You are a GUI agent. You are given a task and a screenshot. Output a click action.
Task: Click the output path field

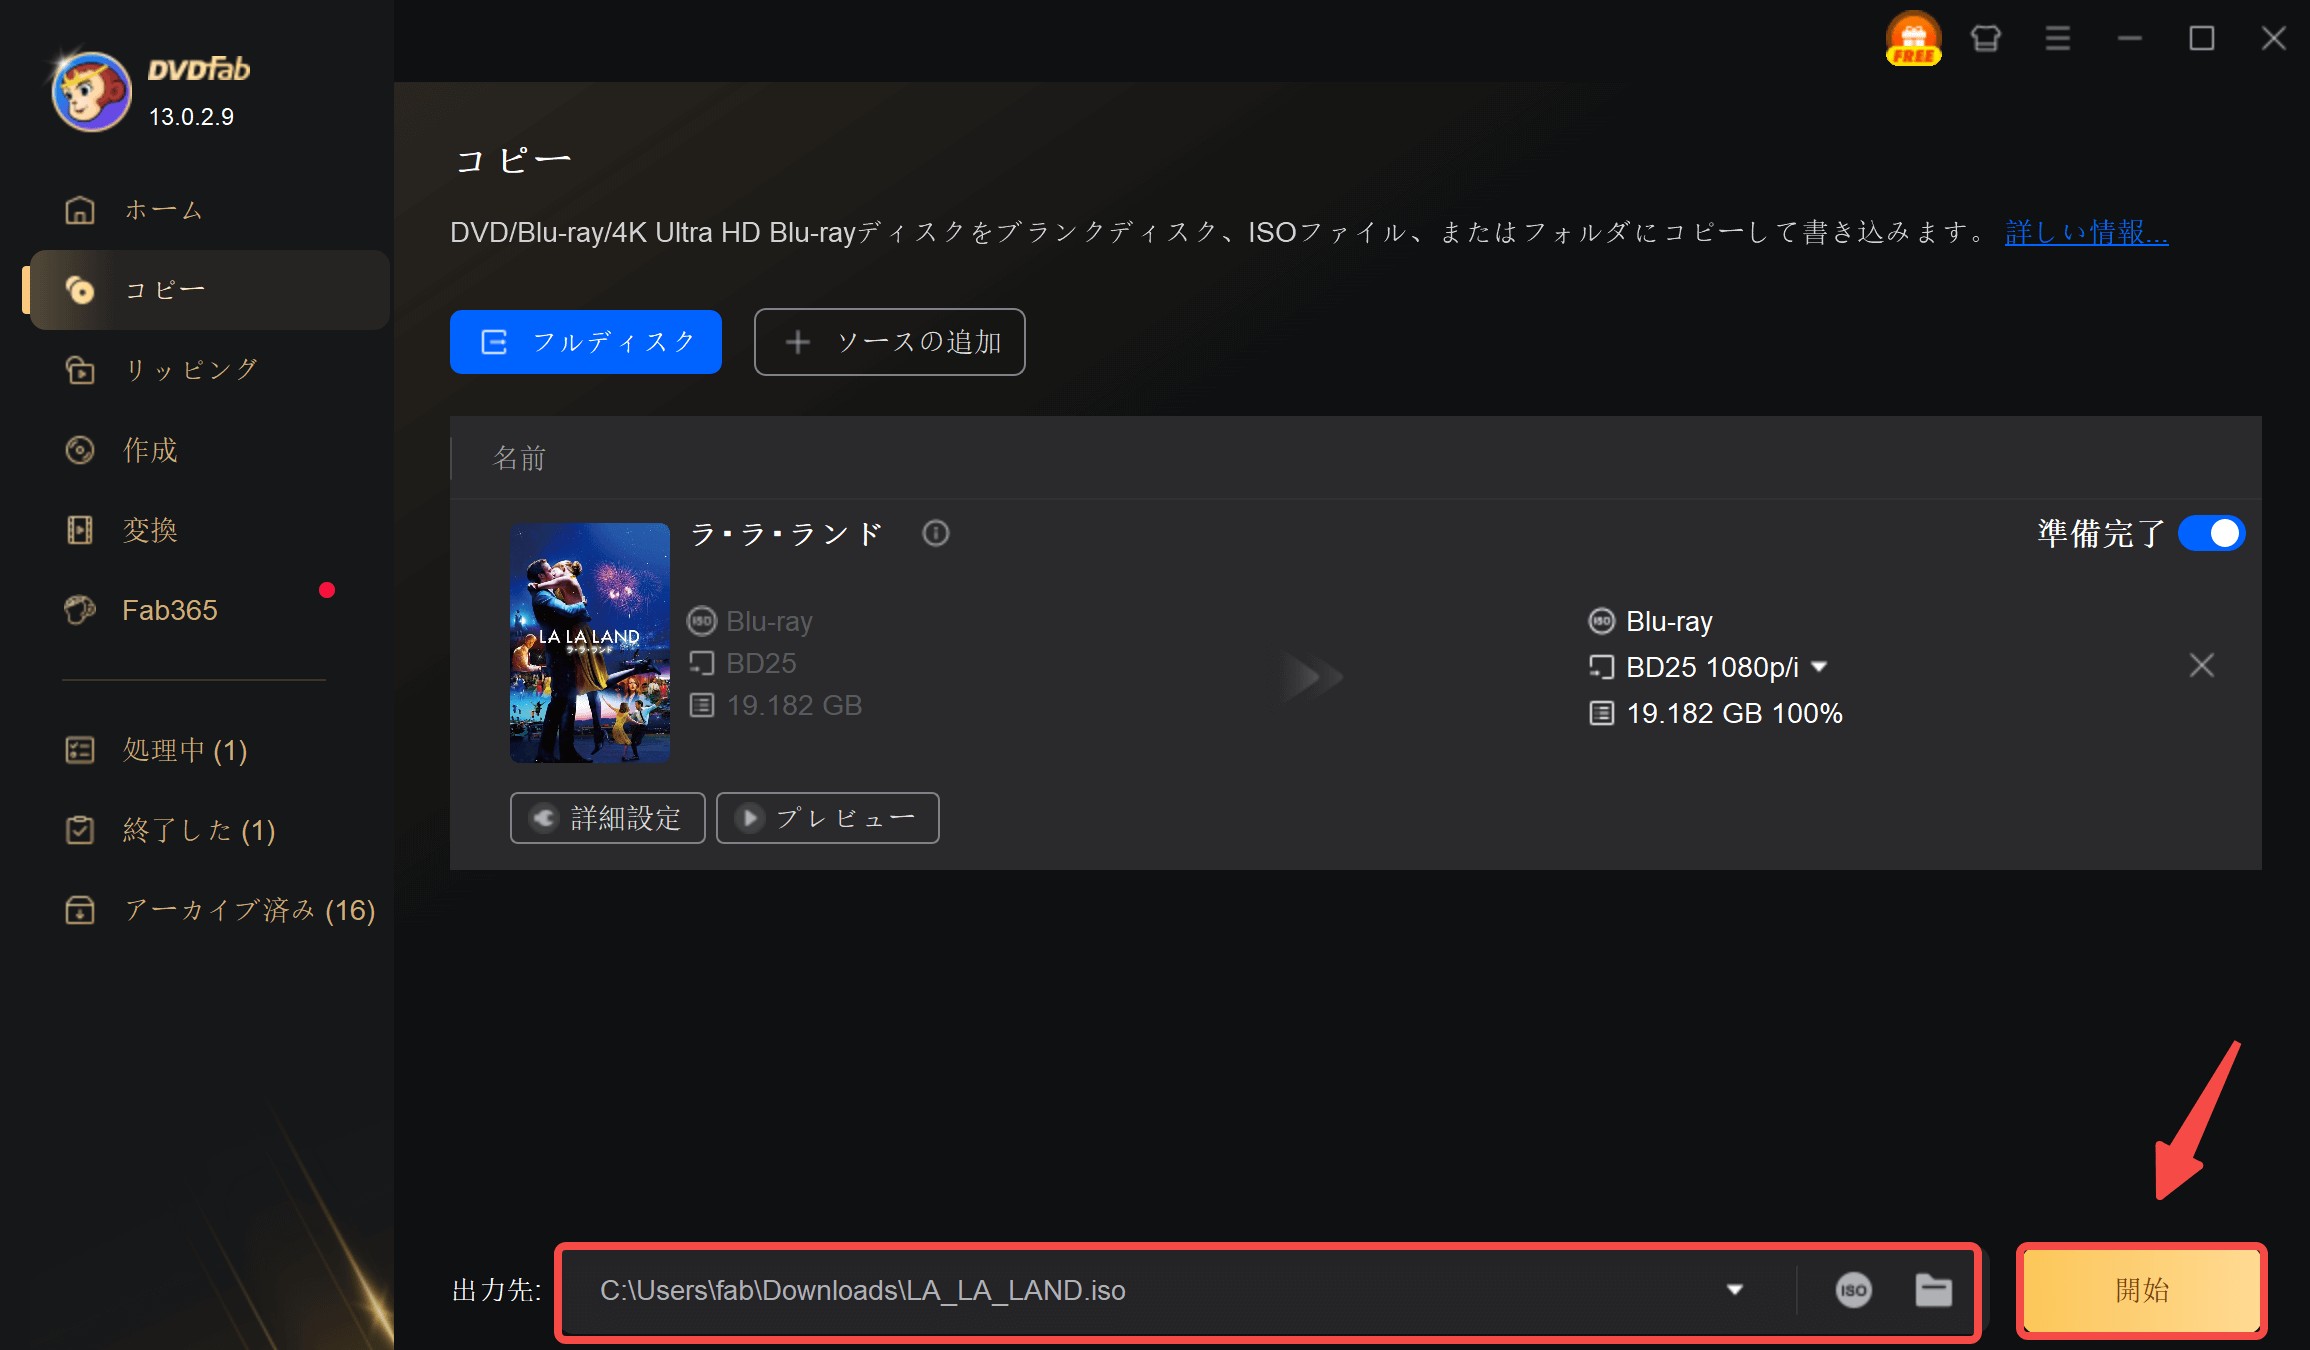(x=1150, y=1290)
